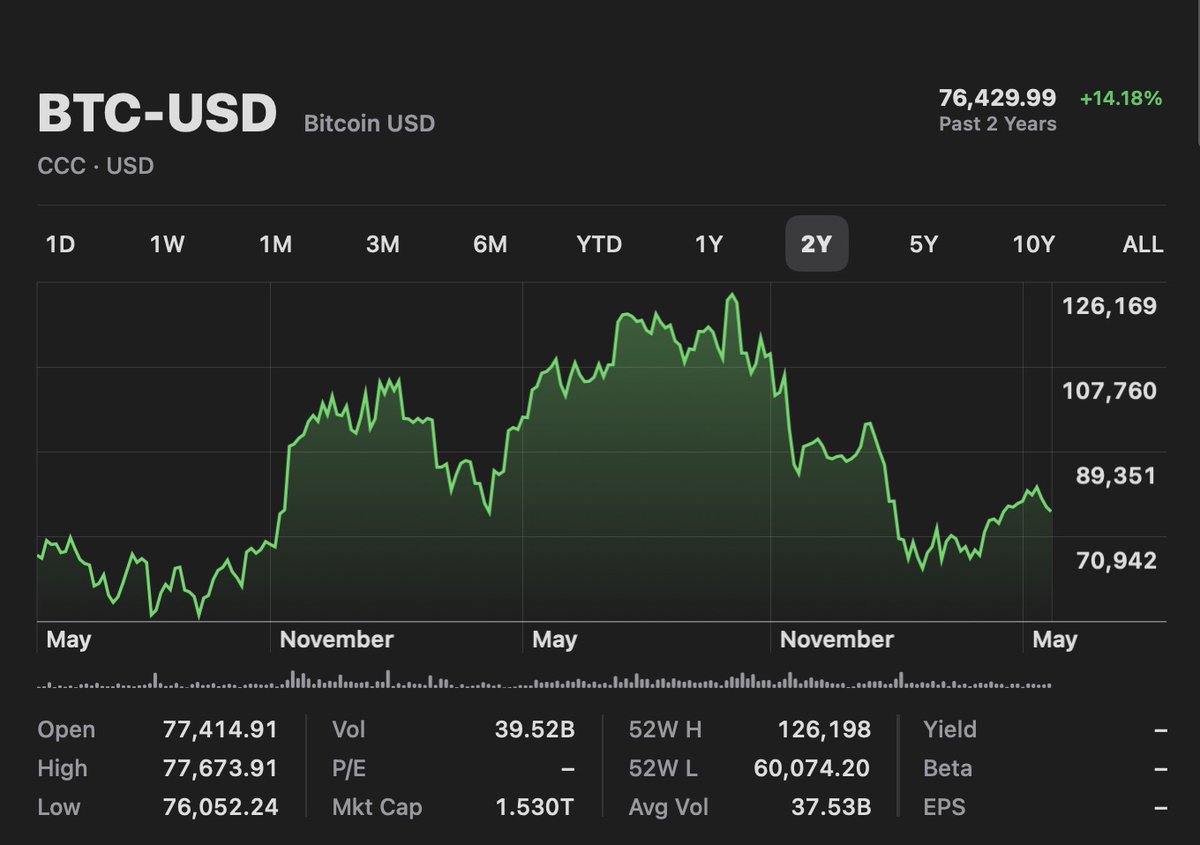Show the 3M chart range
This screenshot has width=1200, height=845.
[x=383, y=244]
